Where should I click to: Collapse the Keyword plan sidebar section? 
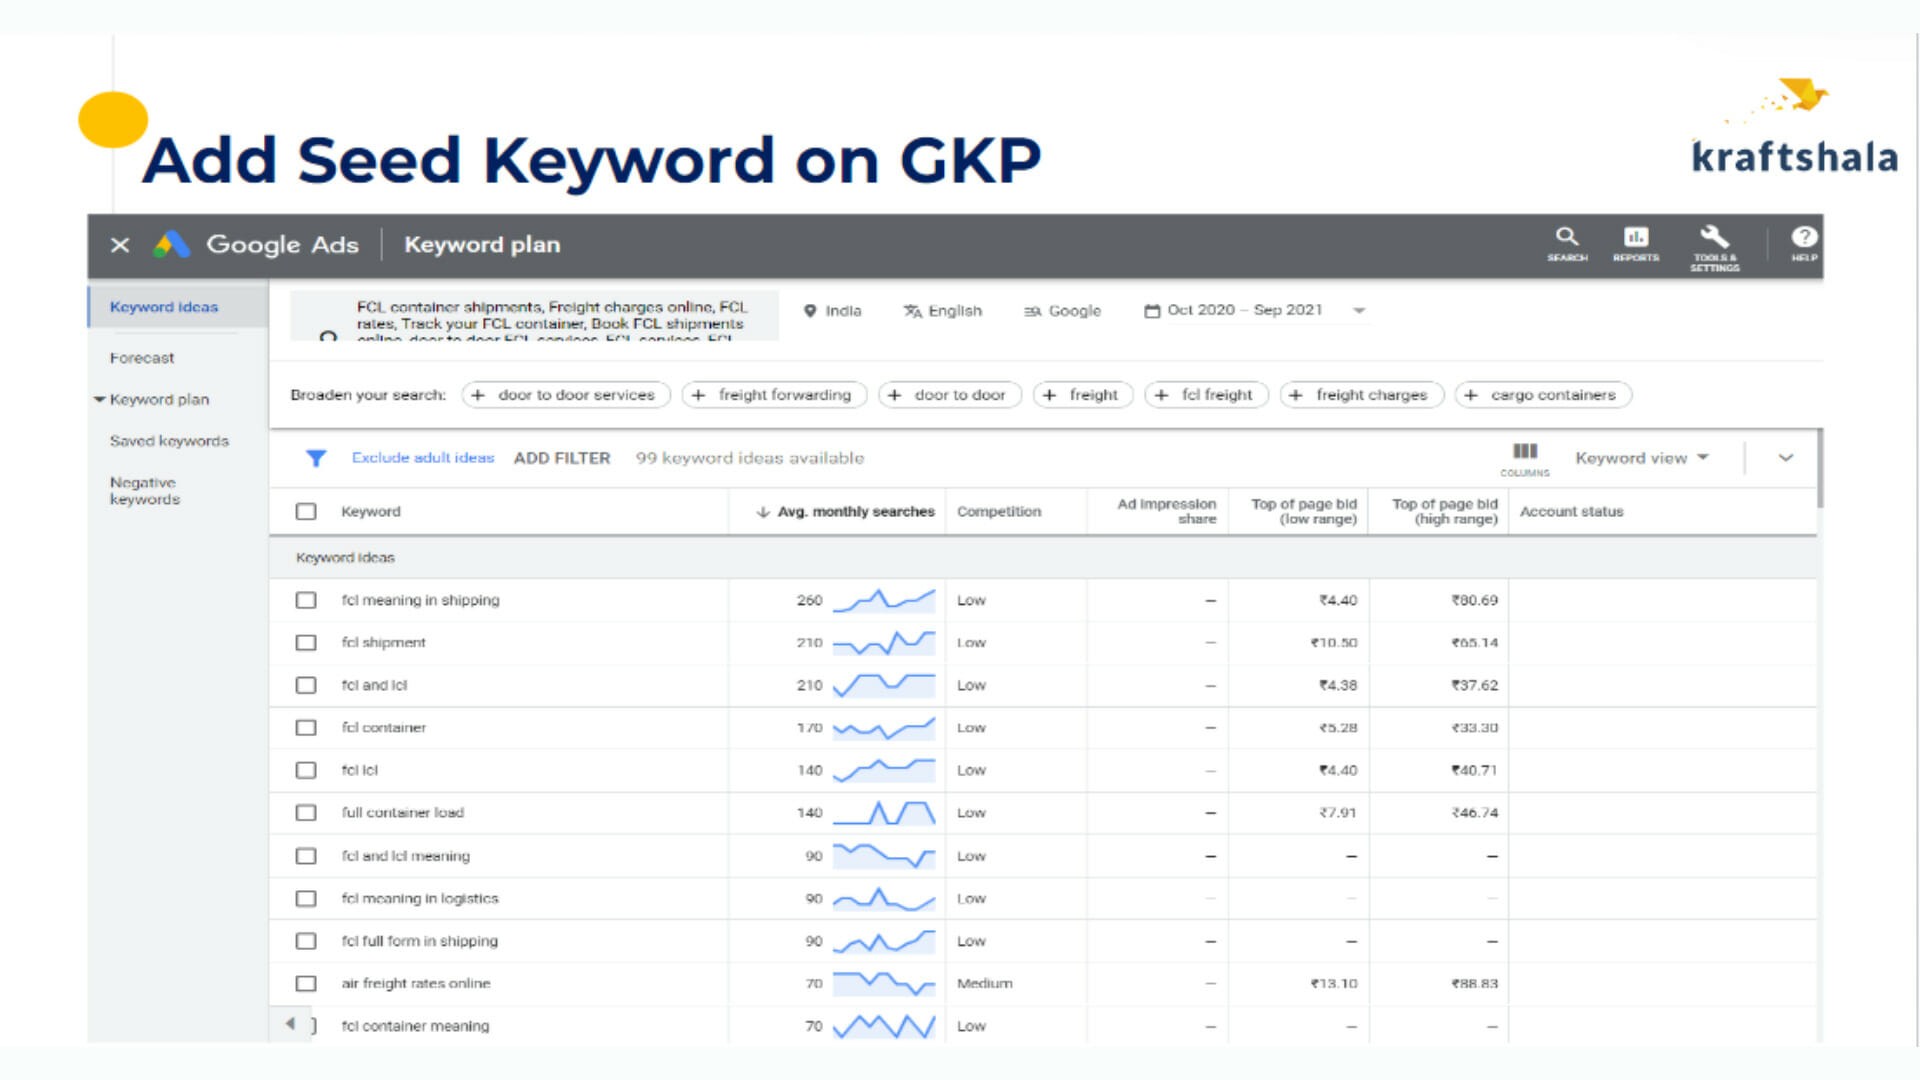tap(100, 399)
